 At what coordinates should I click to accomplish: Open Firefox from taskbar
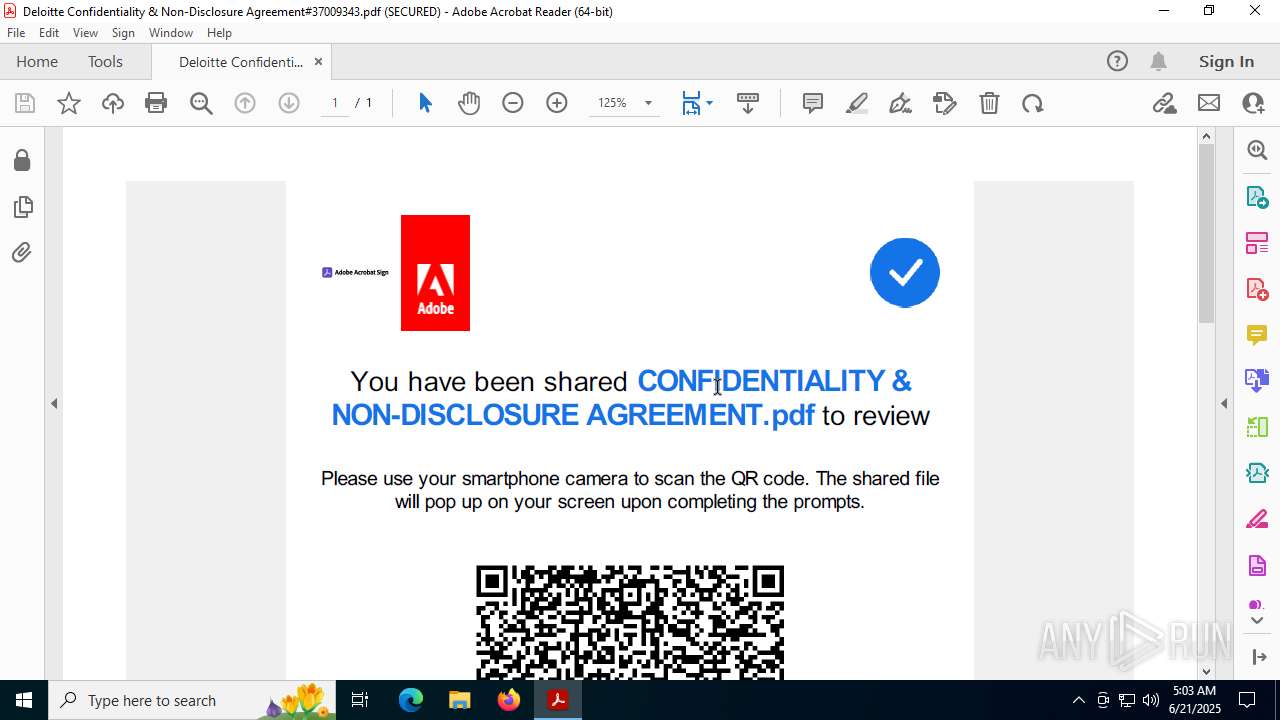[x=509, y=700]
